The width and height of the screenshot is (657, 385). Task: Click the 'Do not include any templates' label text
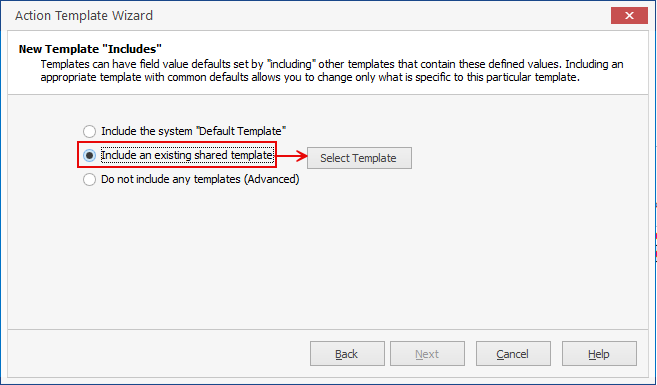[x=171, y=179]
